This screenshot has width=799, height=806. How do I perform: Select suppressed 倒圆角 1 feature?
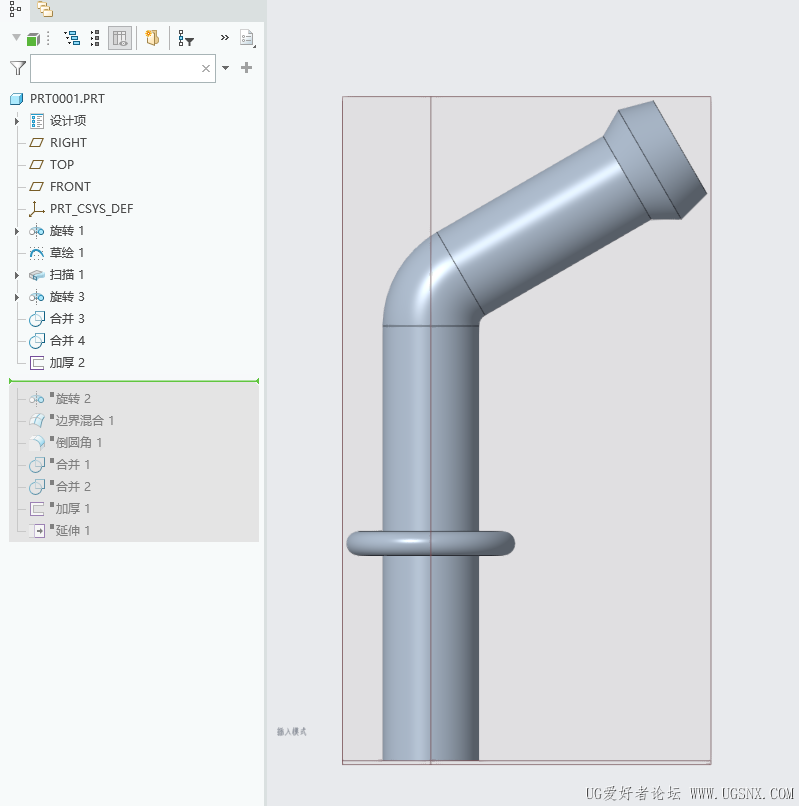click(x=79, y=443)
